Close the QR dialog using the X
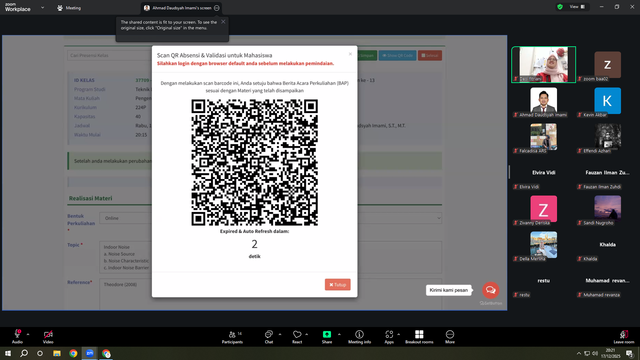 (x=350, y=54)
